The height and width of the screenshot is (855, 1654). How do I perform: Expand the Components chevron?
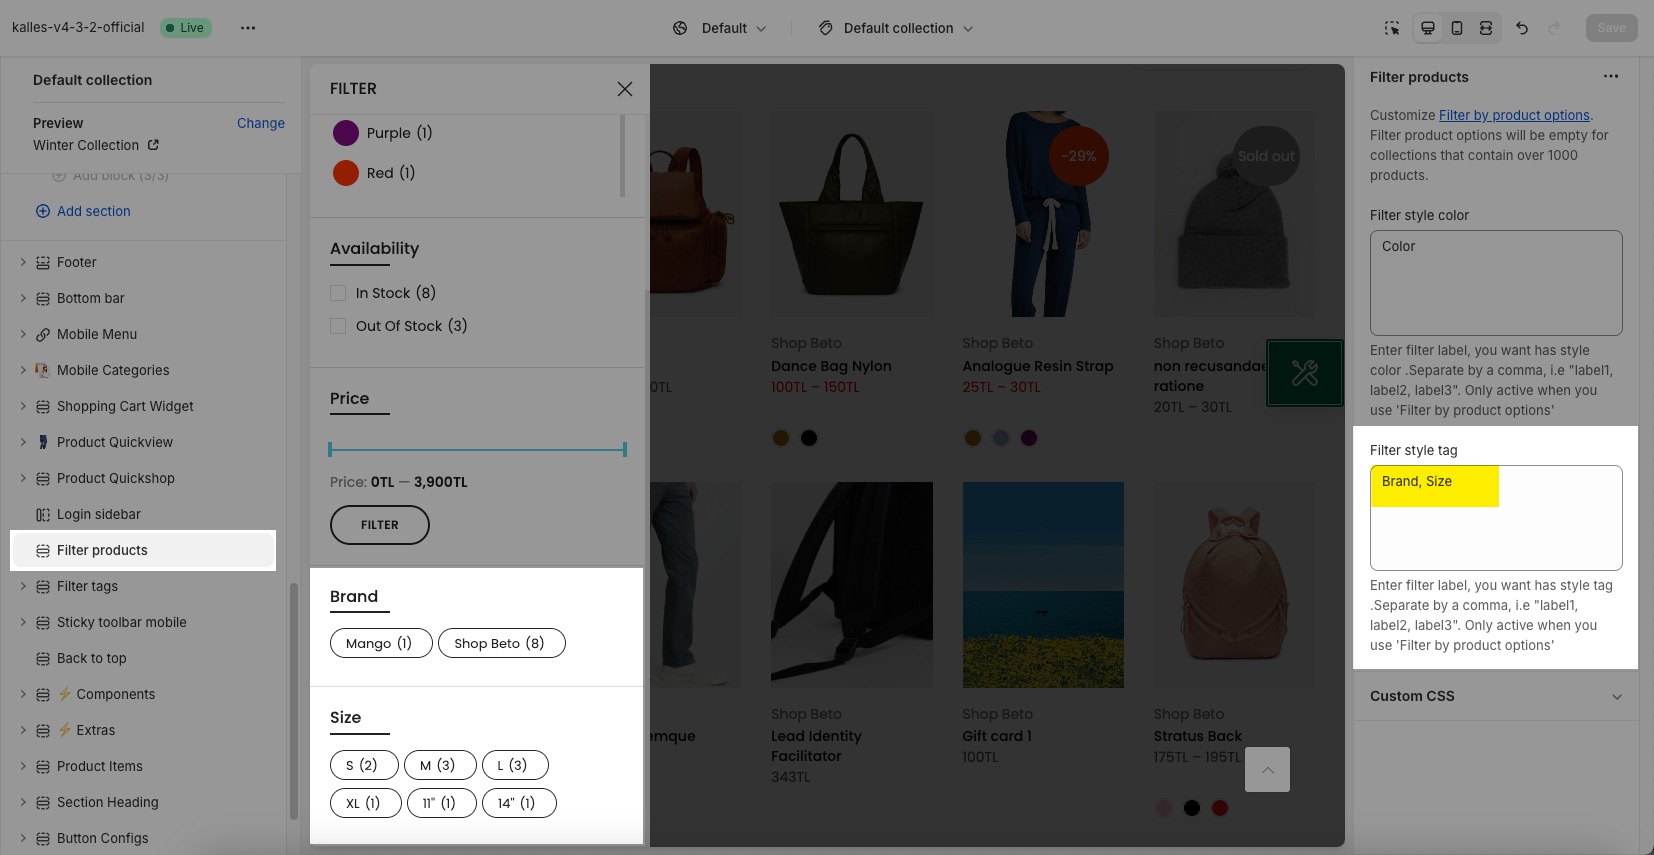click(x=23, y=694)
